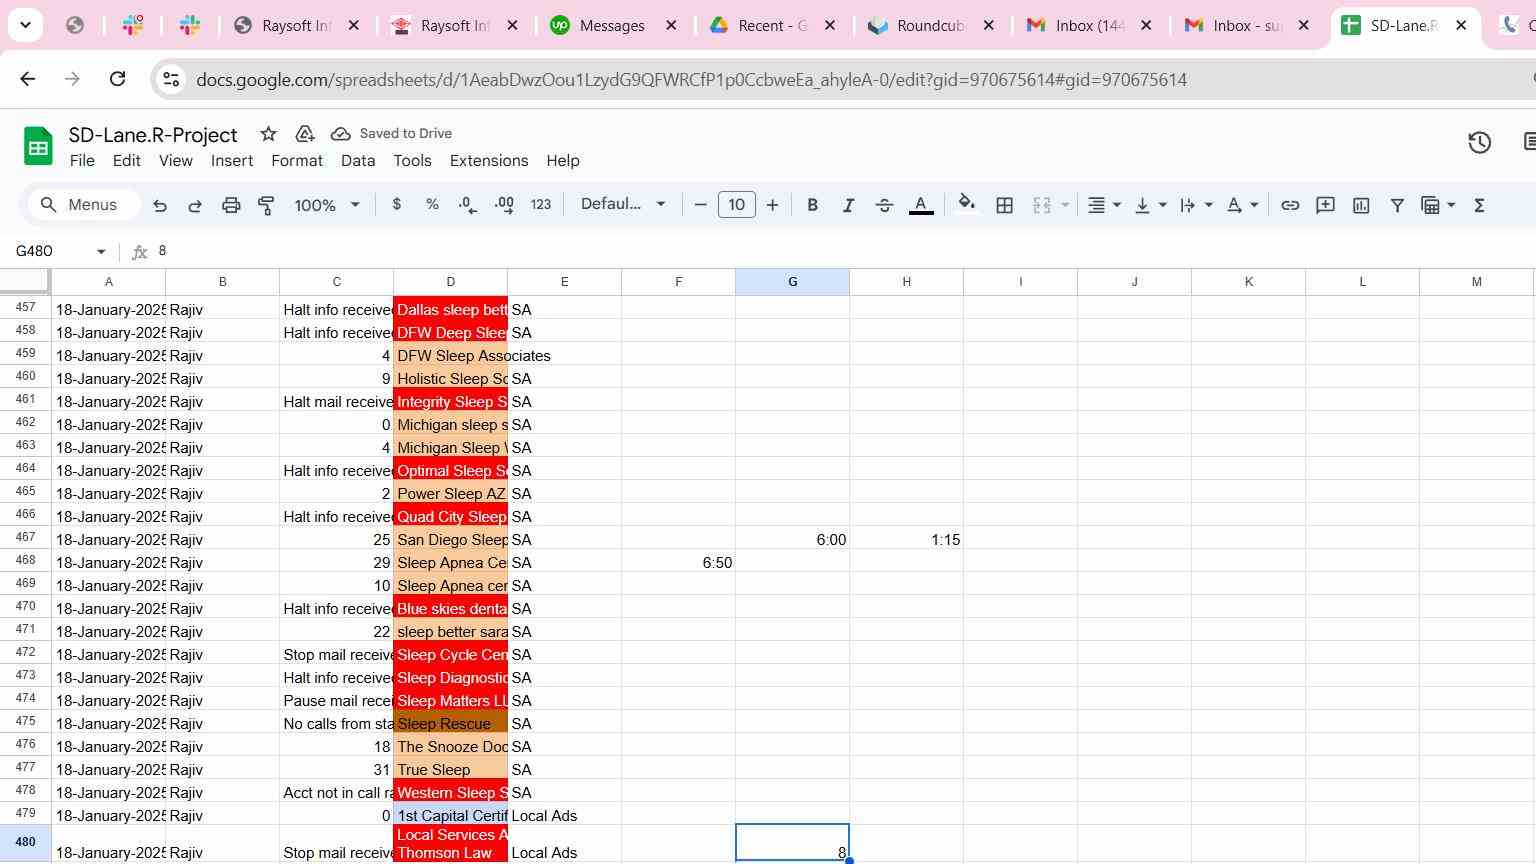This screenshot has width=1536, height=864.
Task: Click the Undo arrow icon
Action: pyautogui.click(x=160, y=205)
